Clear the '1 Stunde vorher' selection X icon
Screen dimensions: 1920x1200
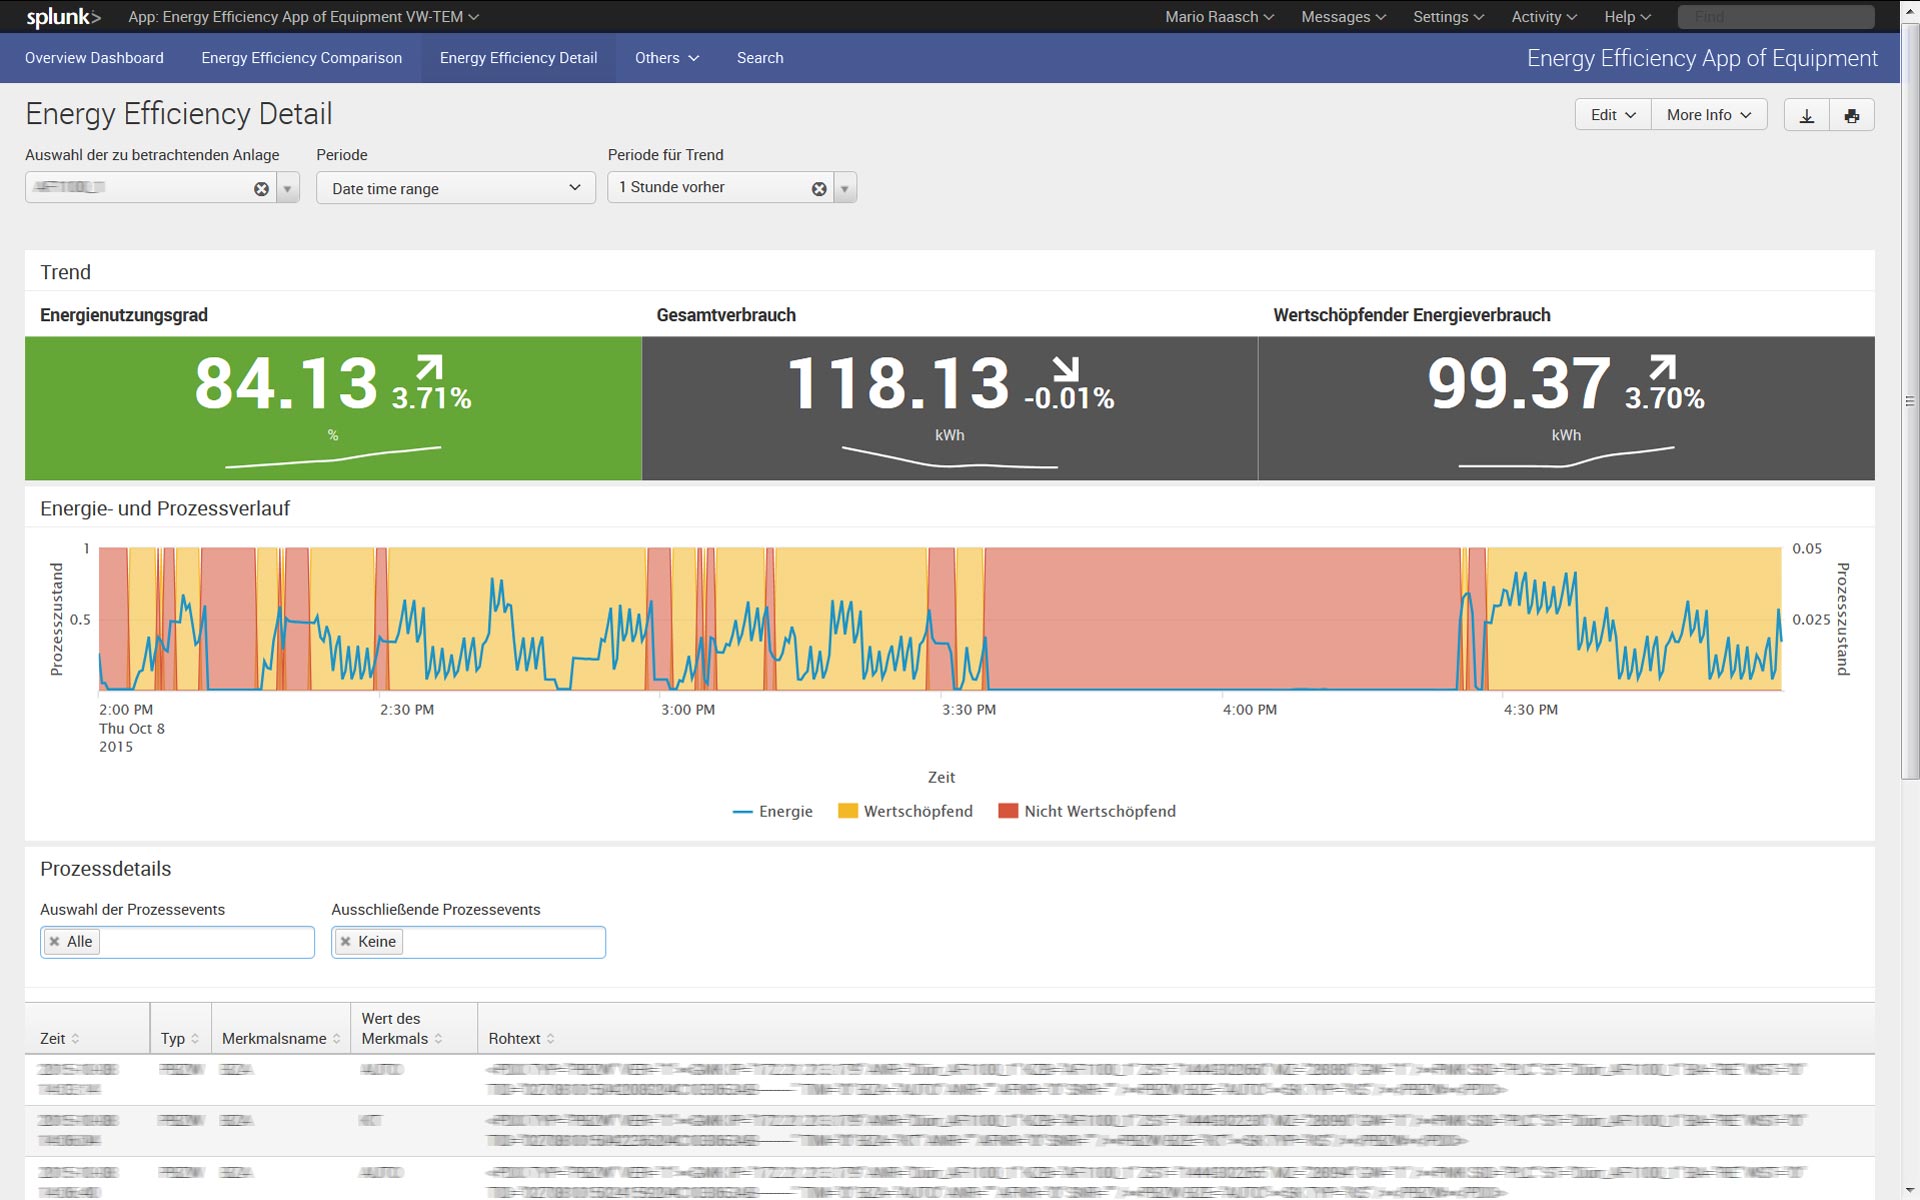(819, 189)
